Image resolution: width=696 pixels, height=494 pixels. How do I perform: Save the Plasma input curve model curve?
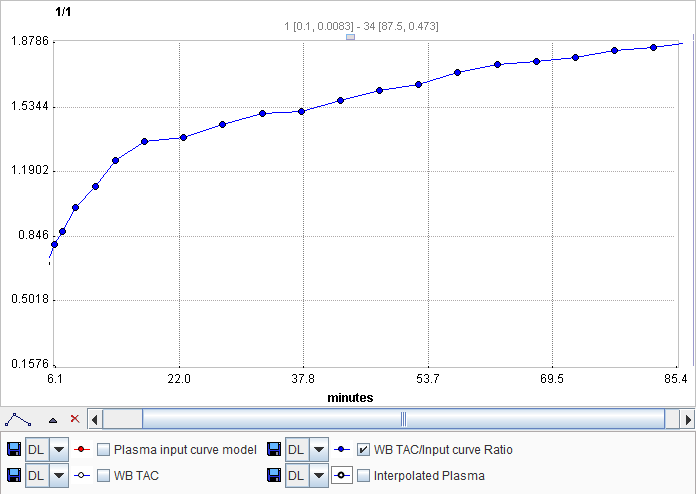click(14, 450)
